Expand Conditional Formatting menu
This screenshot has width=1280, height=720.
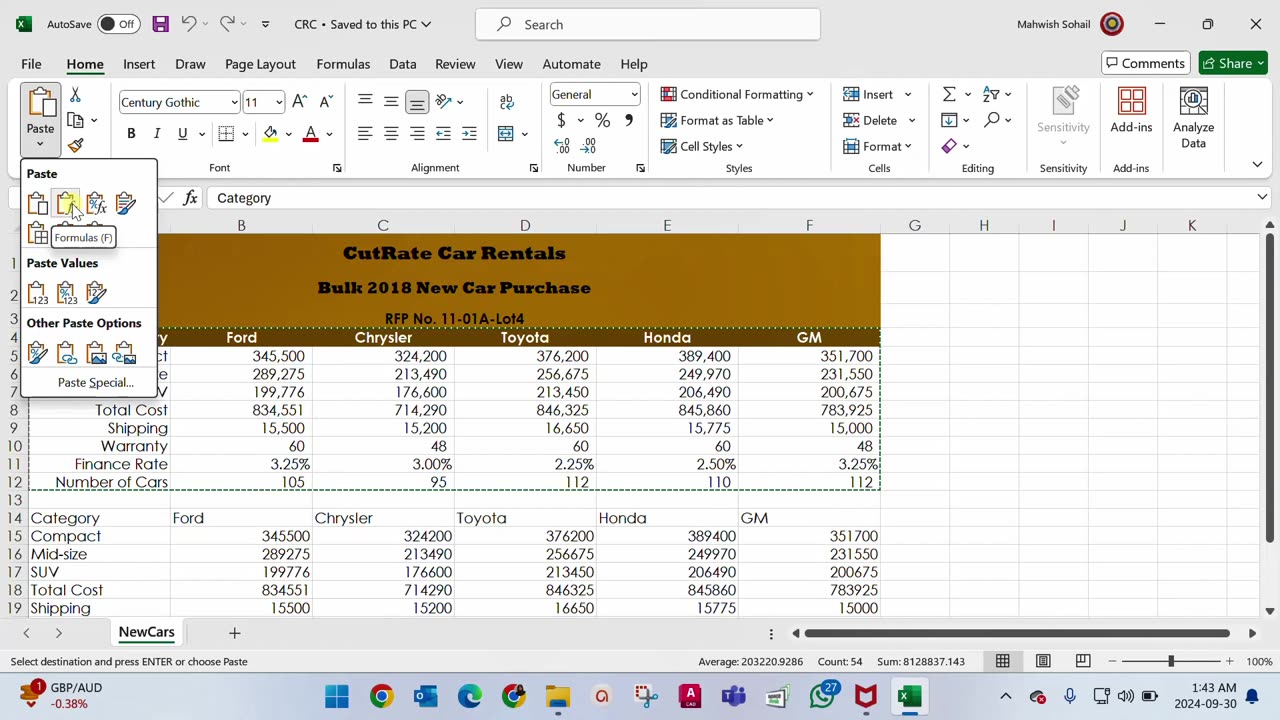click(x=737, y=94)
